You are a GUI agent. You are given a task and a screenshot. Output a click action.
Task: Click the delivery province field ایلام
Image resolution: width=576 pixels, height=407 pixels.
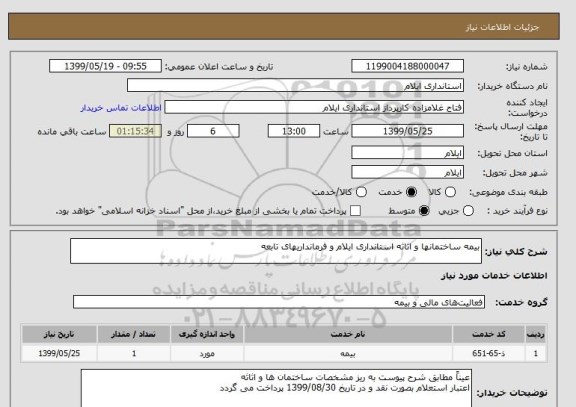(407, 153)
